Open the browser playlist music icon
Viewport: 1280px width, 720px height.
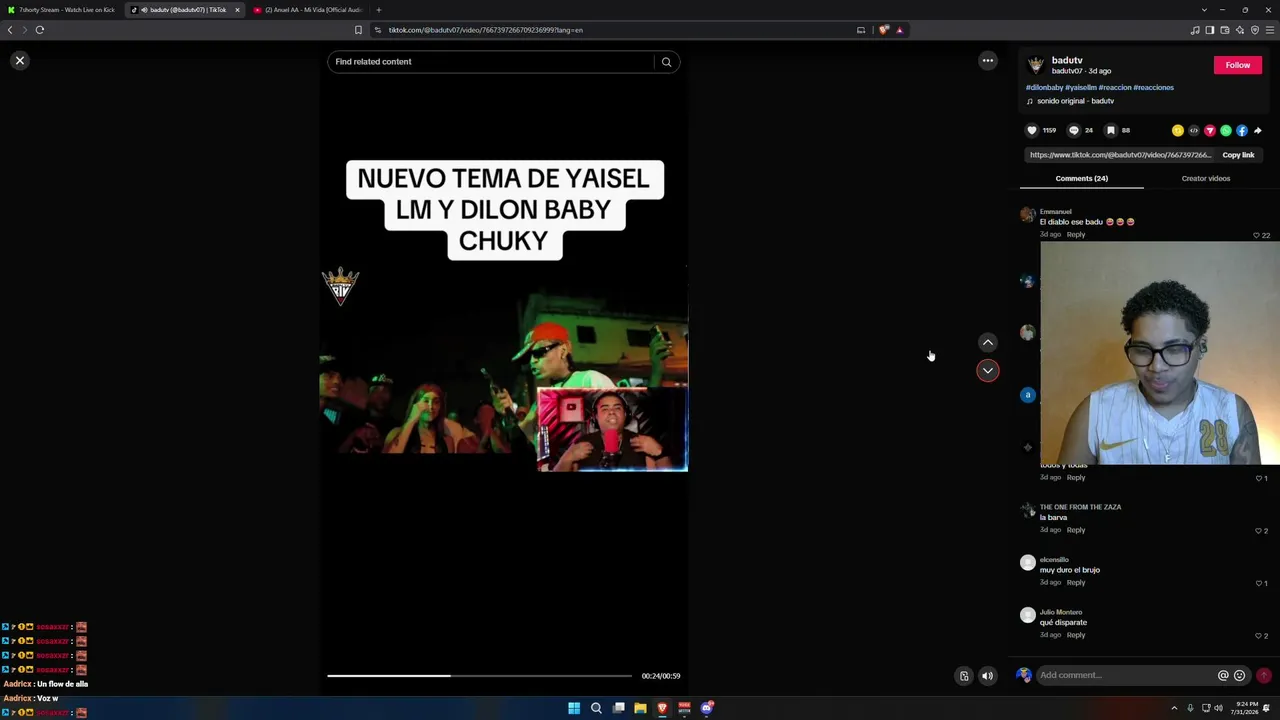click(x=1195, y=30)
